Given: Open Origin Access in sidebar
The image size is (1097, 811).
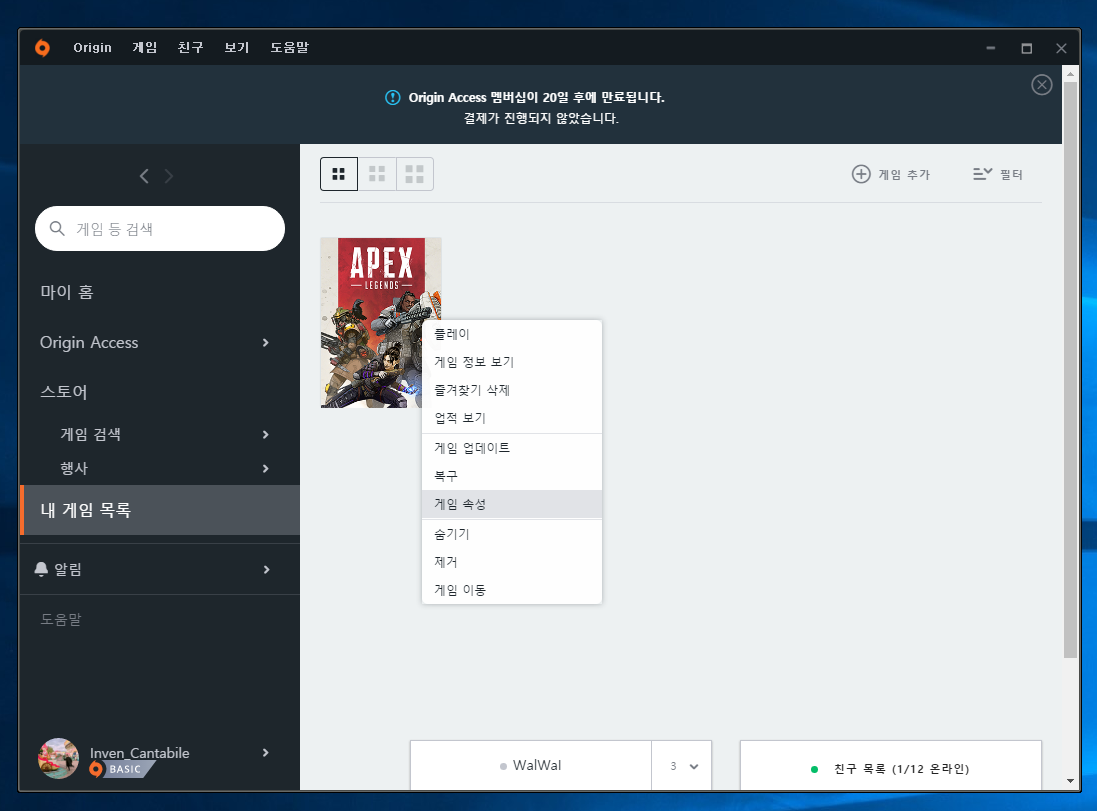Looking at the screenshot, I should [x=89, y=342].
